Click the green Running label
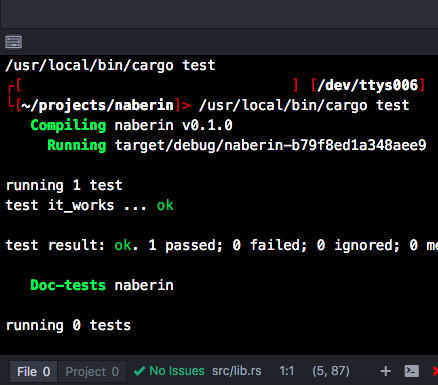Viewport: 438px width, 385px height. (77, 145)
